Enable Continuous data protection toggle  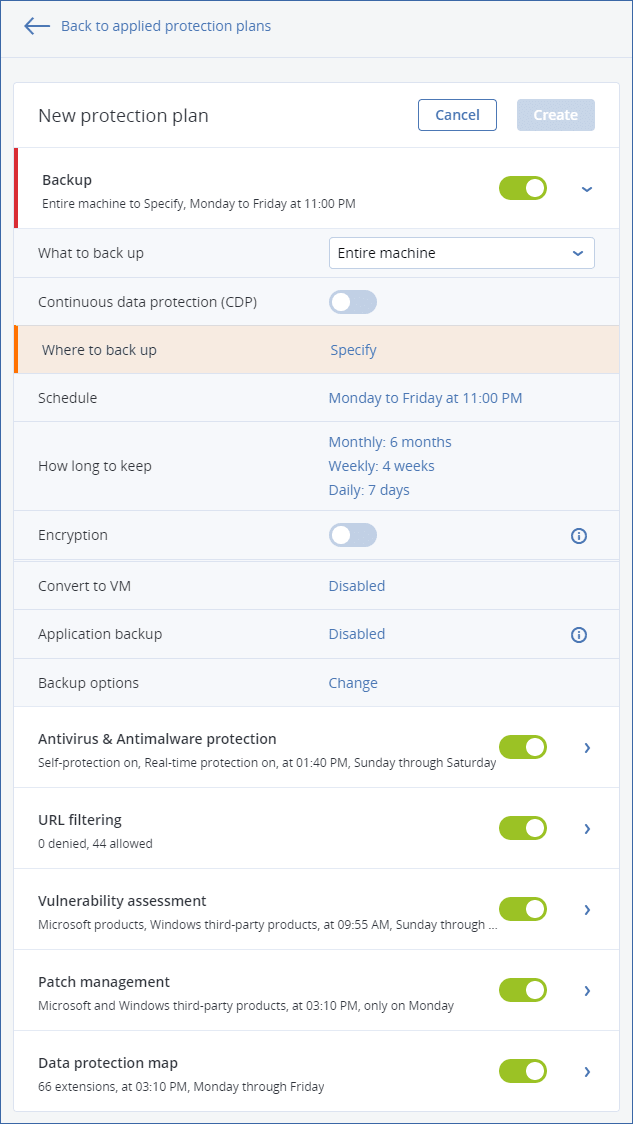(353, 302)
